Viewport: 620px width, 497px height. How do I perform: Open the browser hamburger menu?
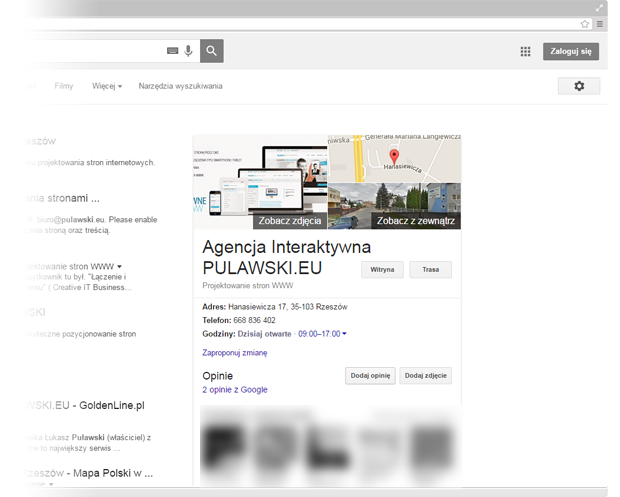point(600,23)
